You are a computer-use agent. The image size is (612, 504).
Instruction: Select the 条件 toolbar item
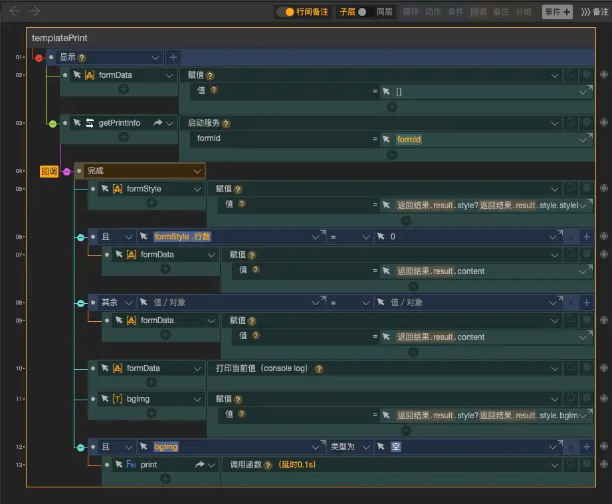[x=455, y=12]
